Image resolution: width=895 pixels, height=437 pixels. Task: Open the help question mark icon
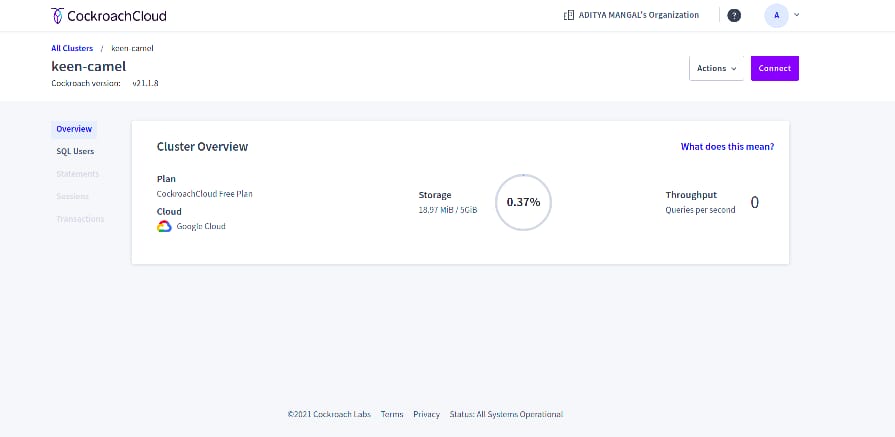734,15
